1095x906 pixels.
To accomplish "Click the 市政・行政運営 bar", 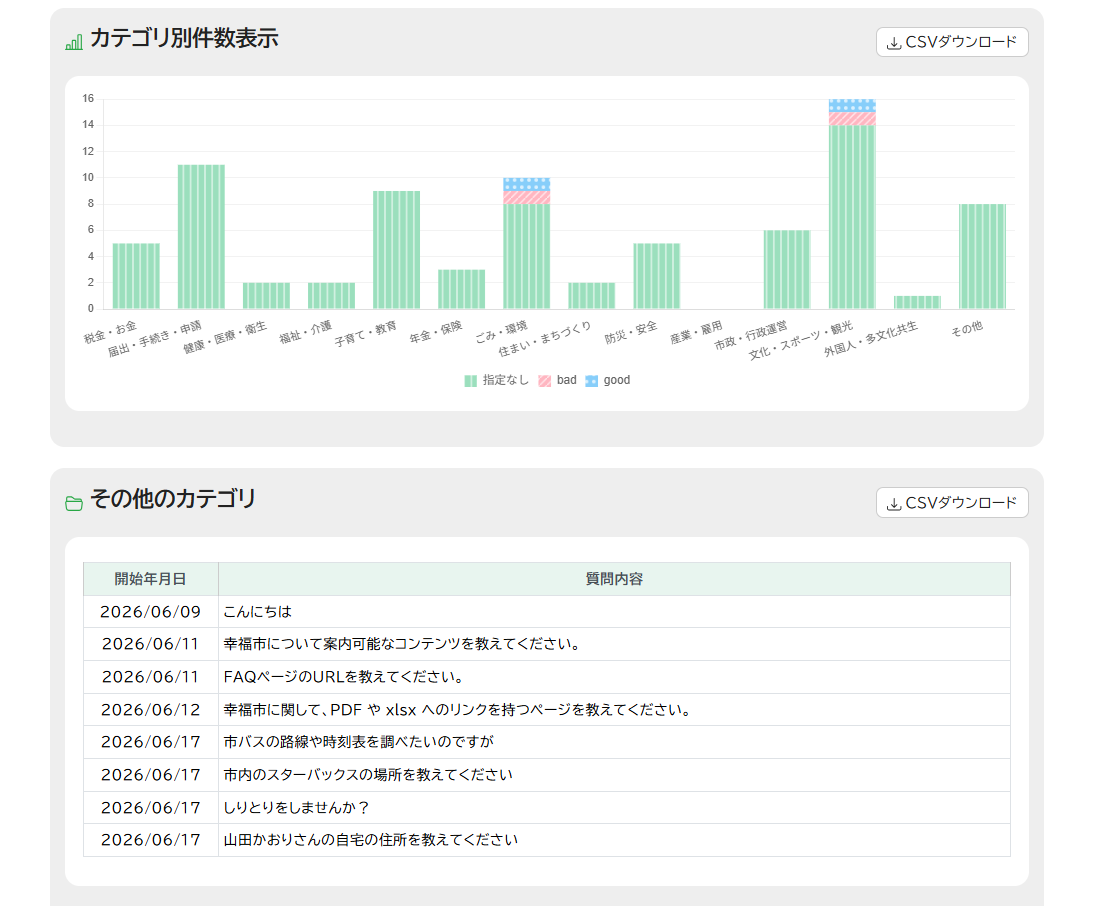I will [x=787, y=270].
